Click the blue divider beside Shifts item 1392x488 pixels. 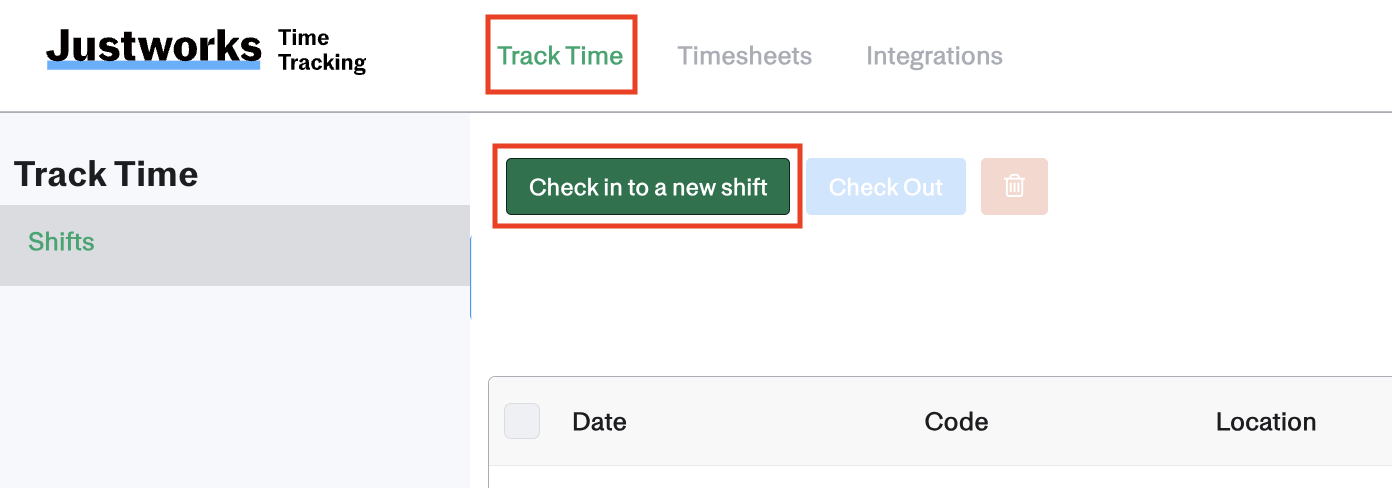[470, 278]
